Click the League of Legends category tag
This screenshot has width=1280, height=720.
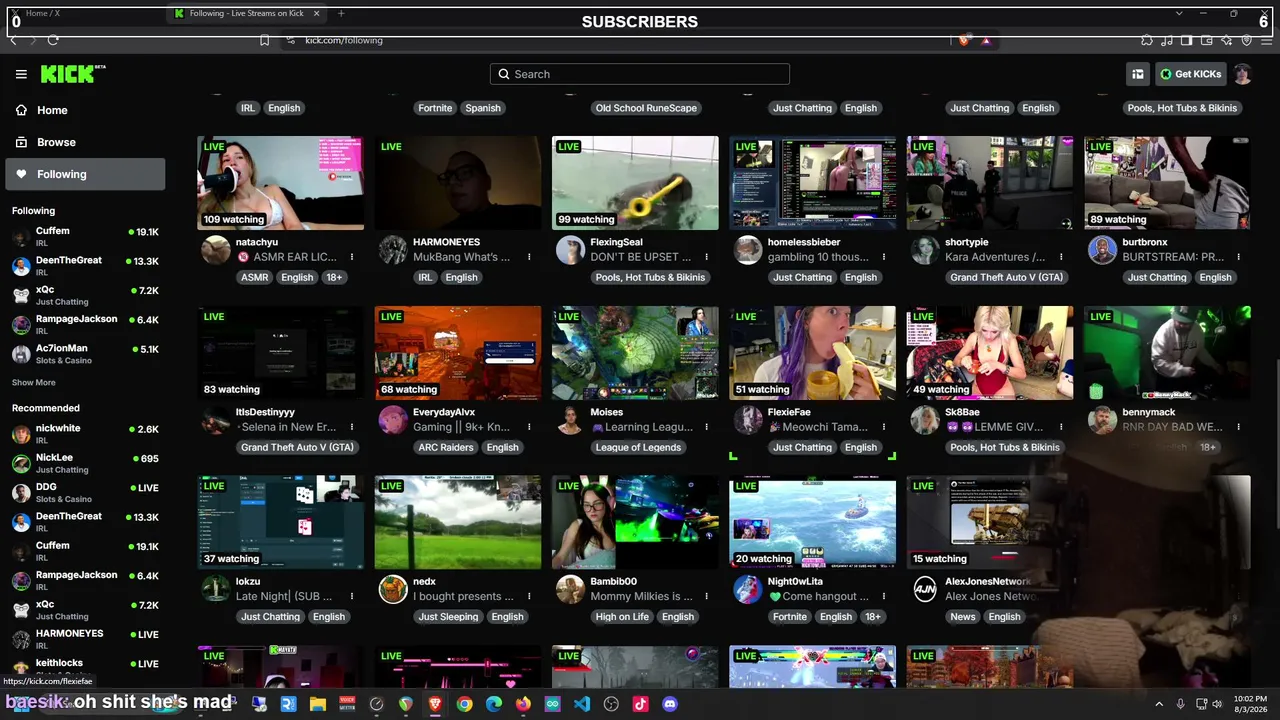pyautogui.click(x=638, y=447)
